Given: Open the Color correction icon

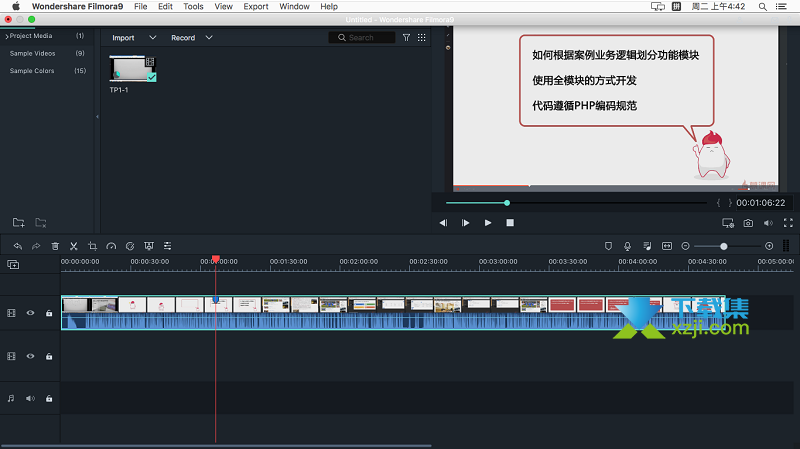Looking at the screenshot, I should click(x=130, y=246).
